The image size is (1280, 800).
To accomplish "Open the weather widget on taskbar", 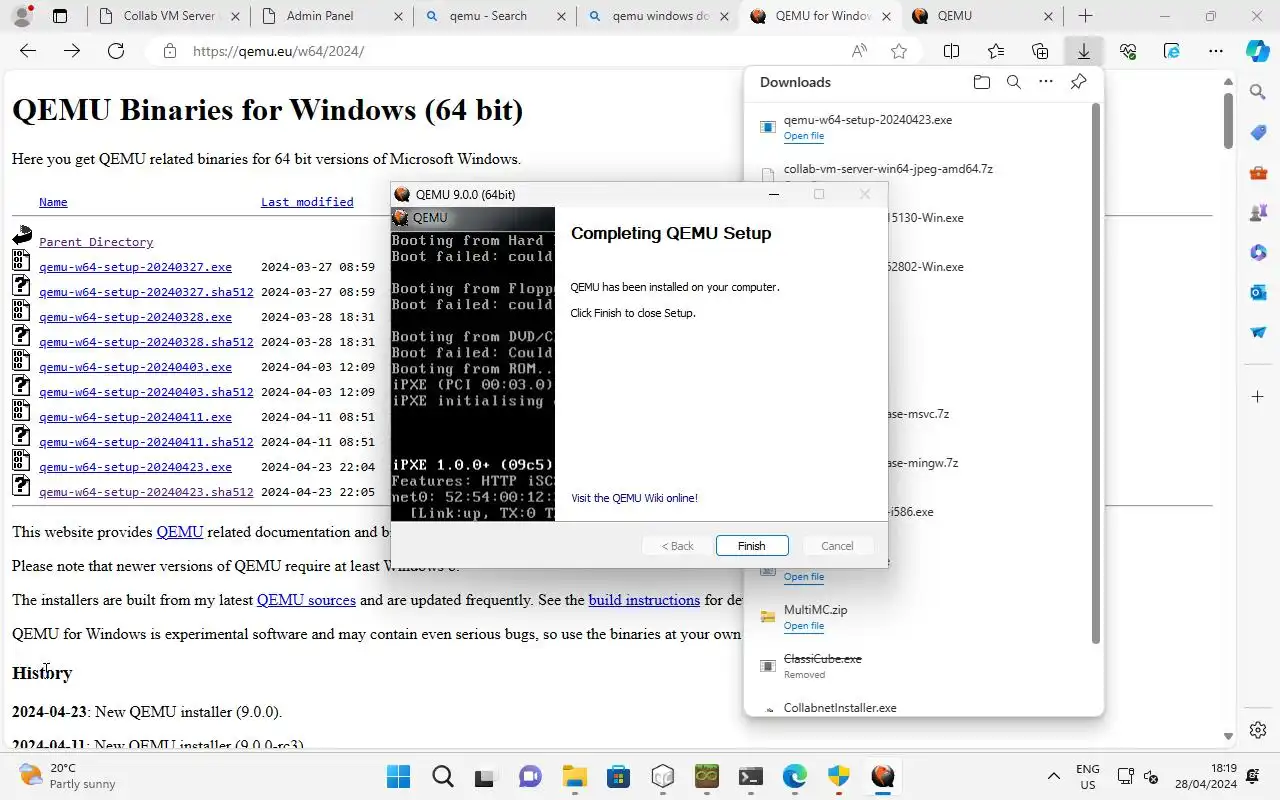I will pos(68,776).
